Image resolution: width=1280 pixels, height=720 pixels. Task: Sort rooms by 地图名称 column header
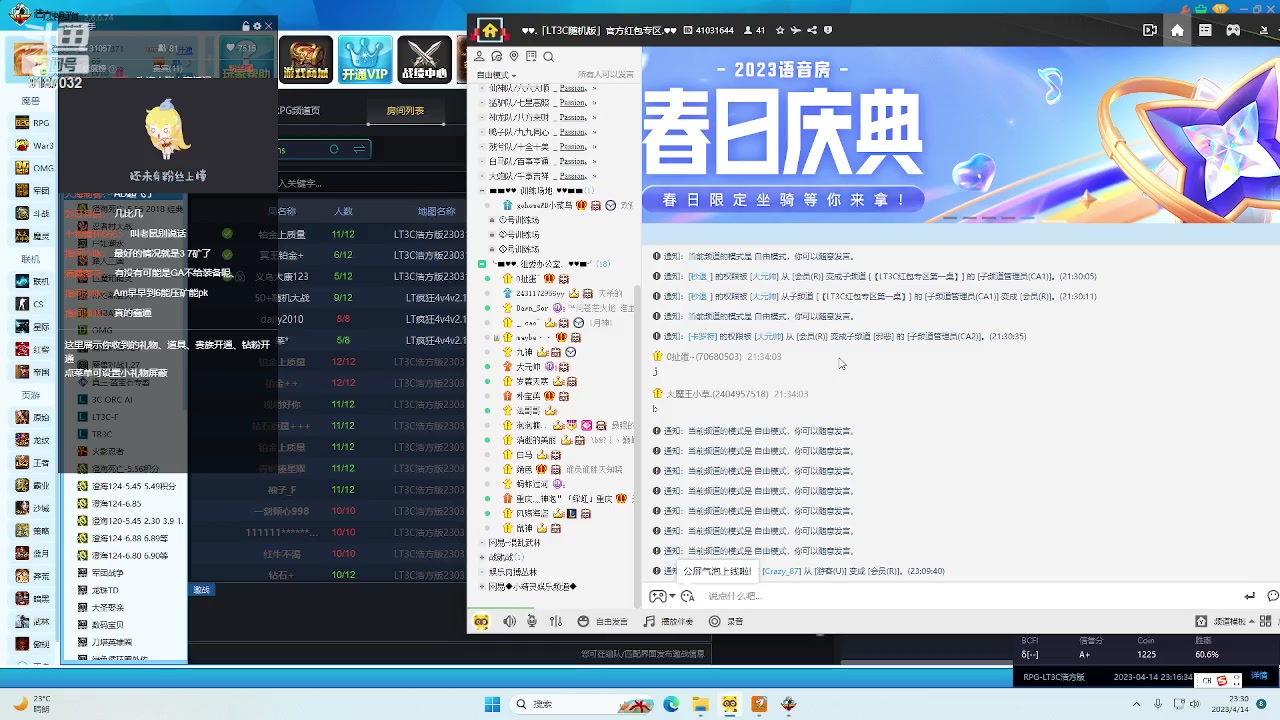(436, 211)
